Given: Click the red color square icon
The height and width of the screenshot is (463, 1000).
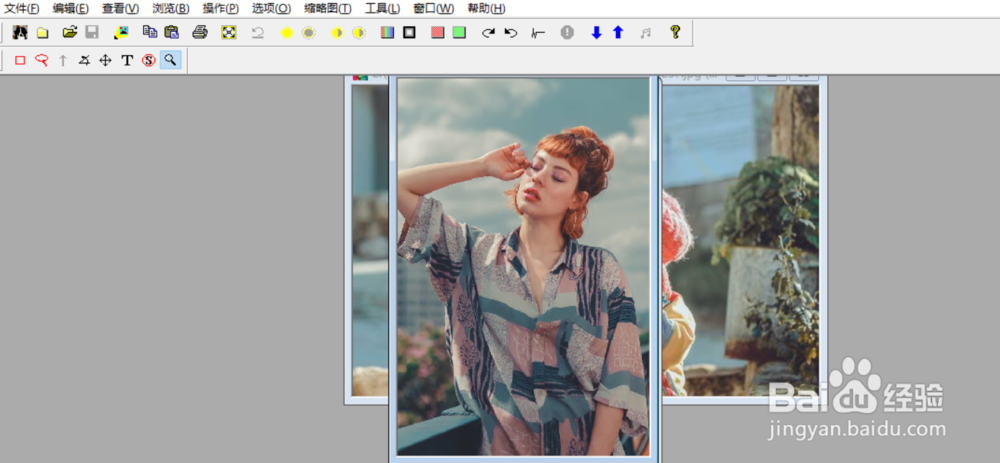Looking at the screenshot, I should click(437, 33).
